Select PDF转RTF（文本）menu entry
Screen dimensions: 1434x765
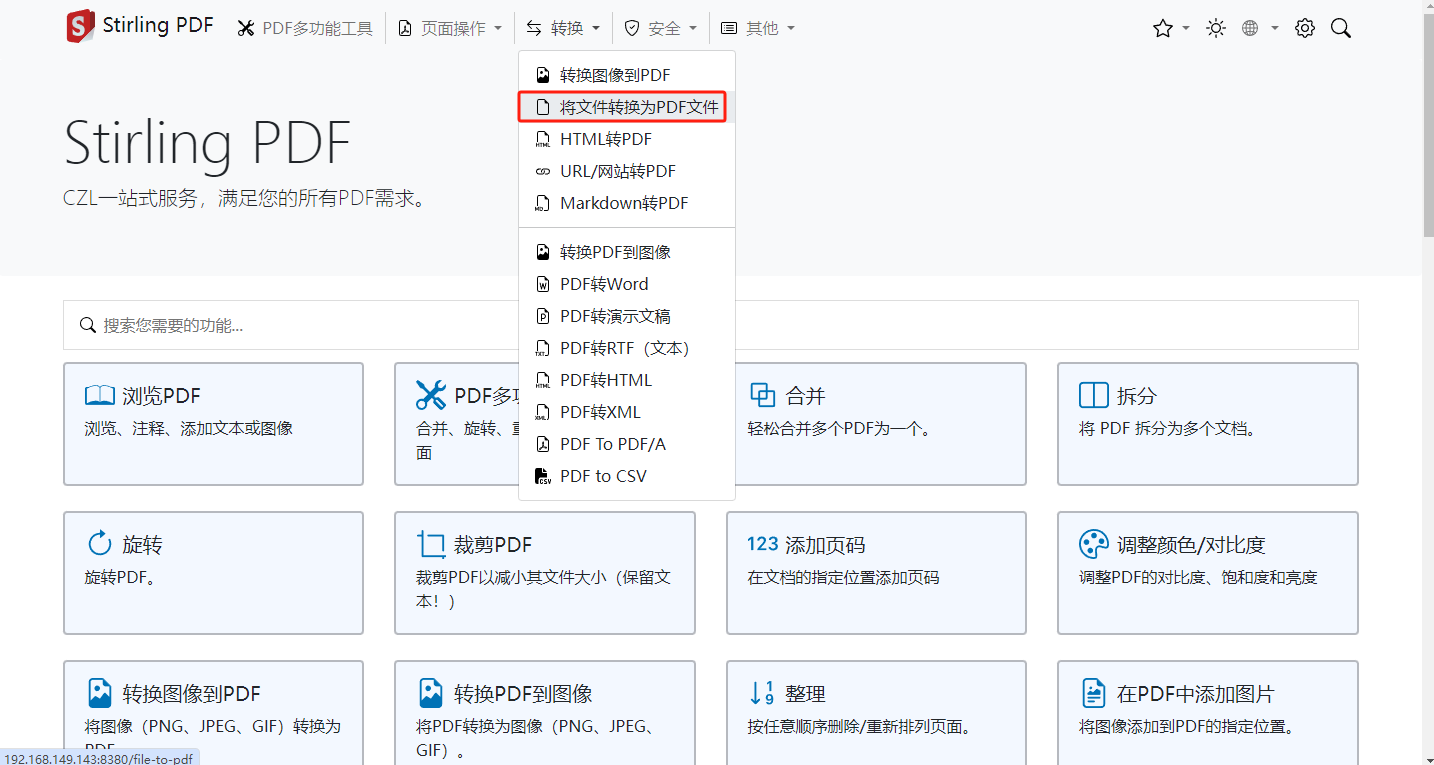pos(627,348)
